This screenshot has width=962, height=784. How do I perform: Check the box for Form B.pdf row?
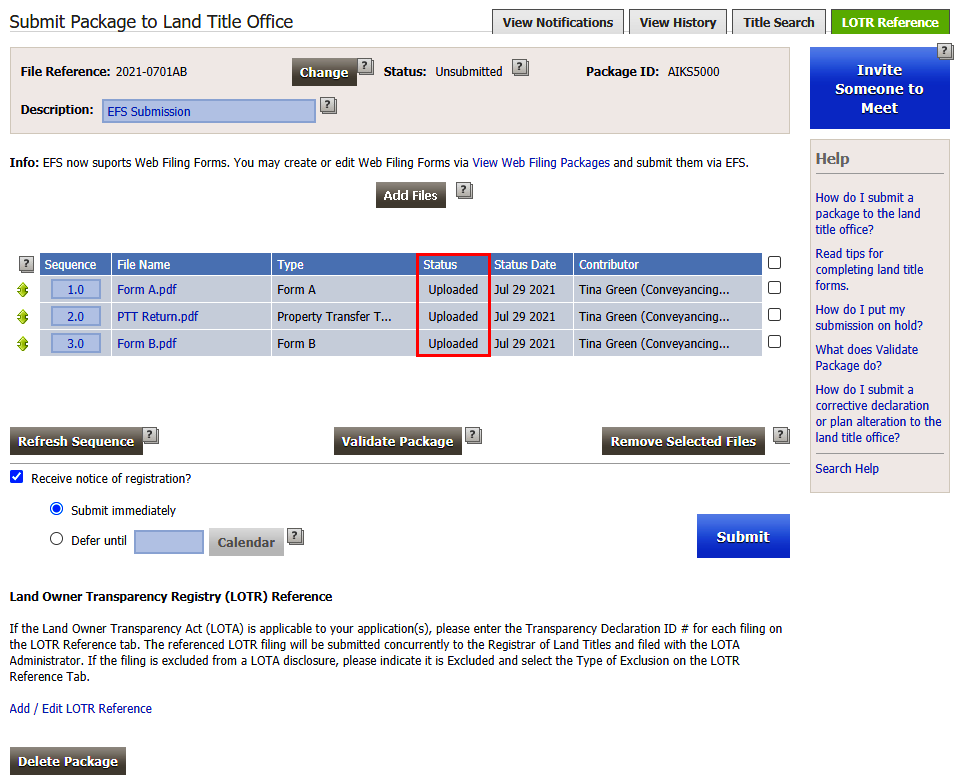(x=774, y=342)
